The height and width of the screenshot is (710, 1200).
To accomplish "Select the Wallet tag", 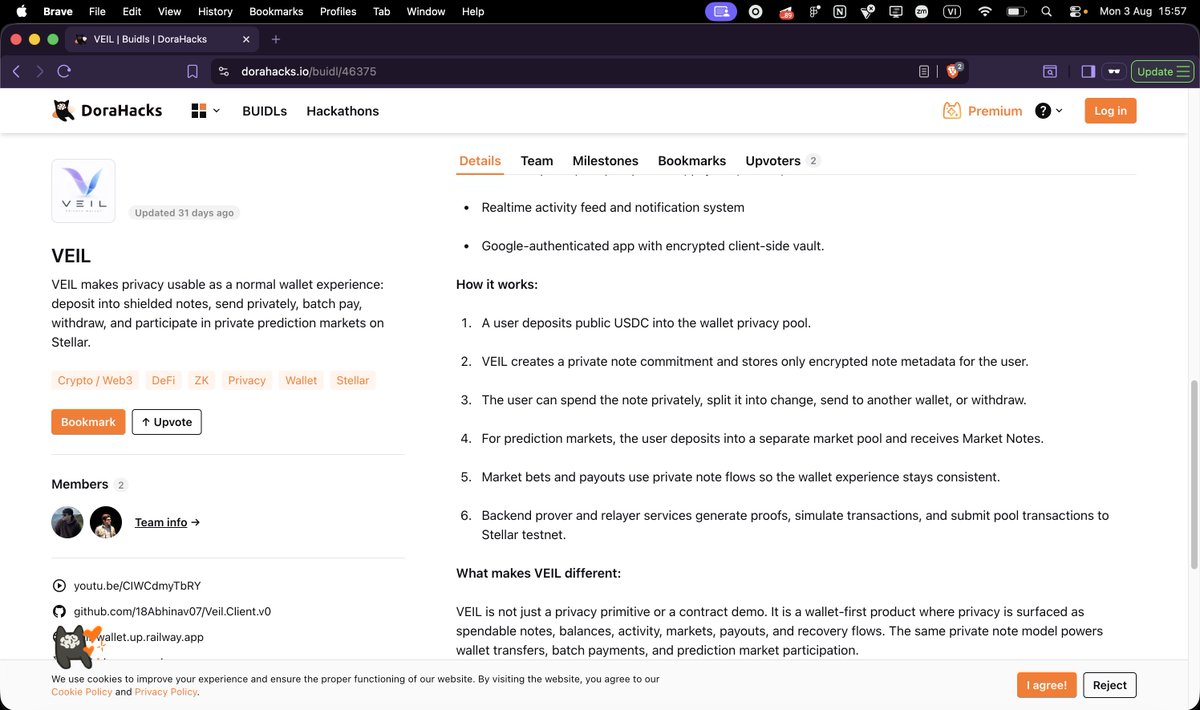I will pyautogui.click(x=301, y=380).
